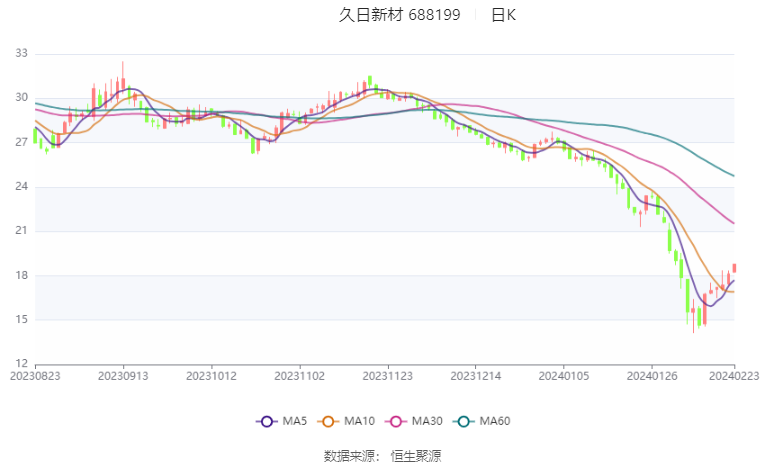Screen dimensions: 765x465
Task: Toggle the MA5 legend series
Action: pyautogui.click(x=282, y=421)
